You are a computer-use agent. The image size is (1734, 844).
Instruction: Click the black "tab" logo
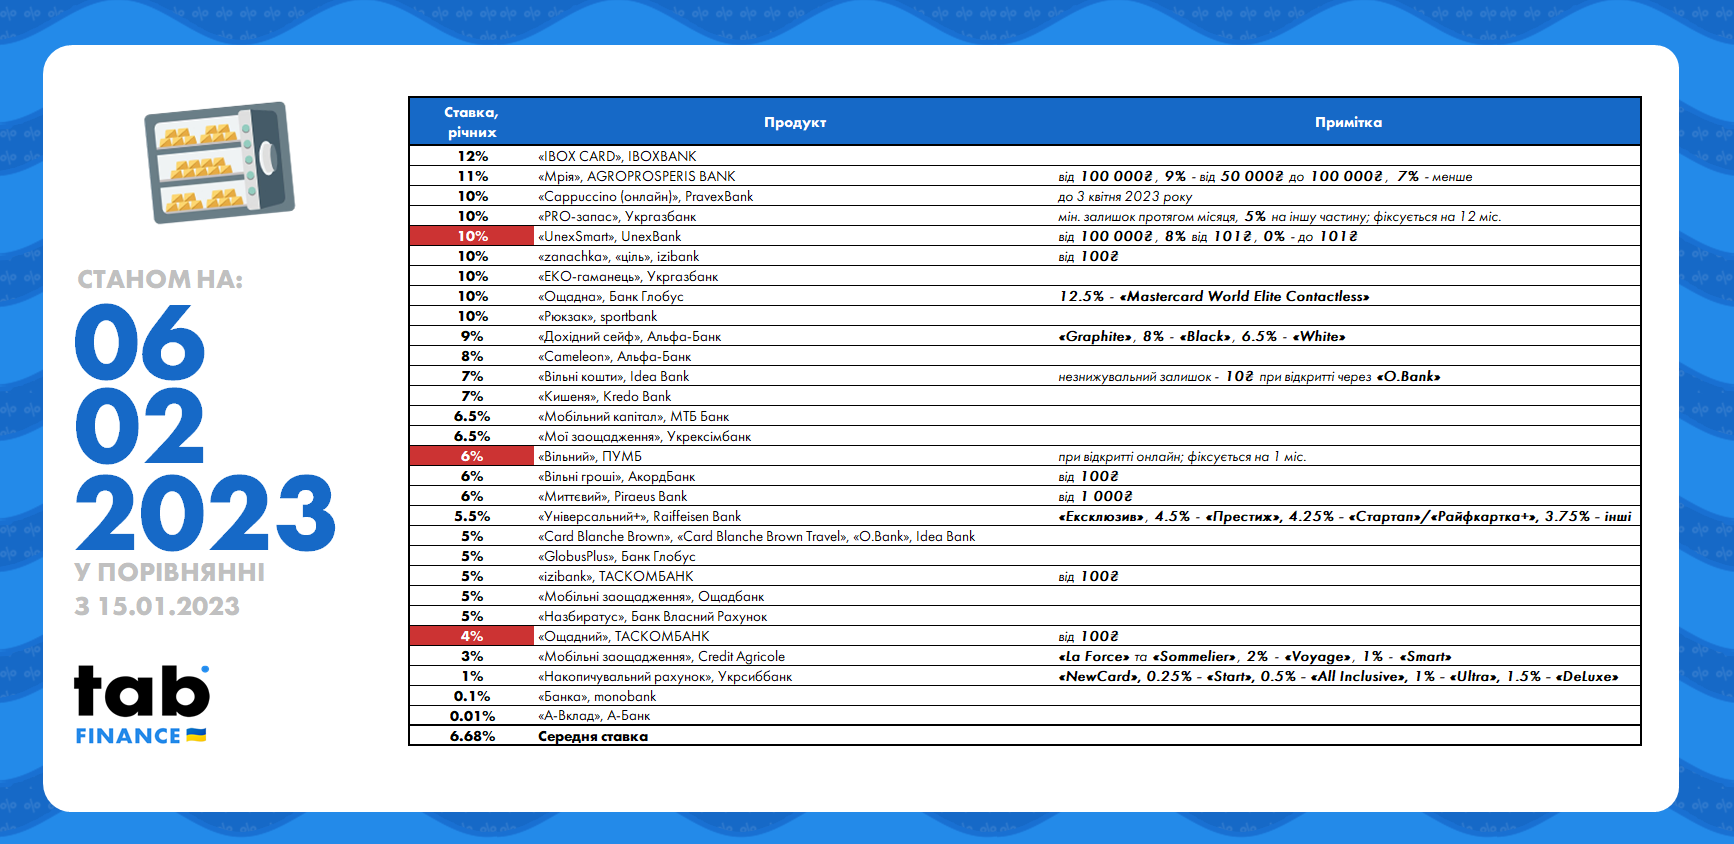click(x=142, y=692)
